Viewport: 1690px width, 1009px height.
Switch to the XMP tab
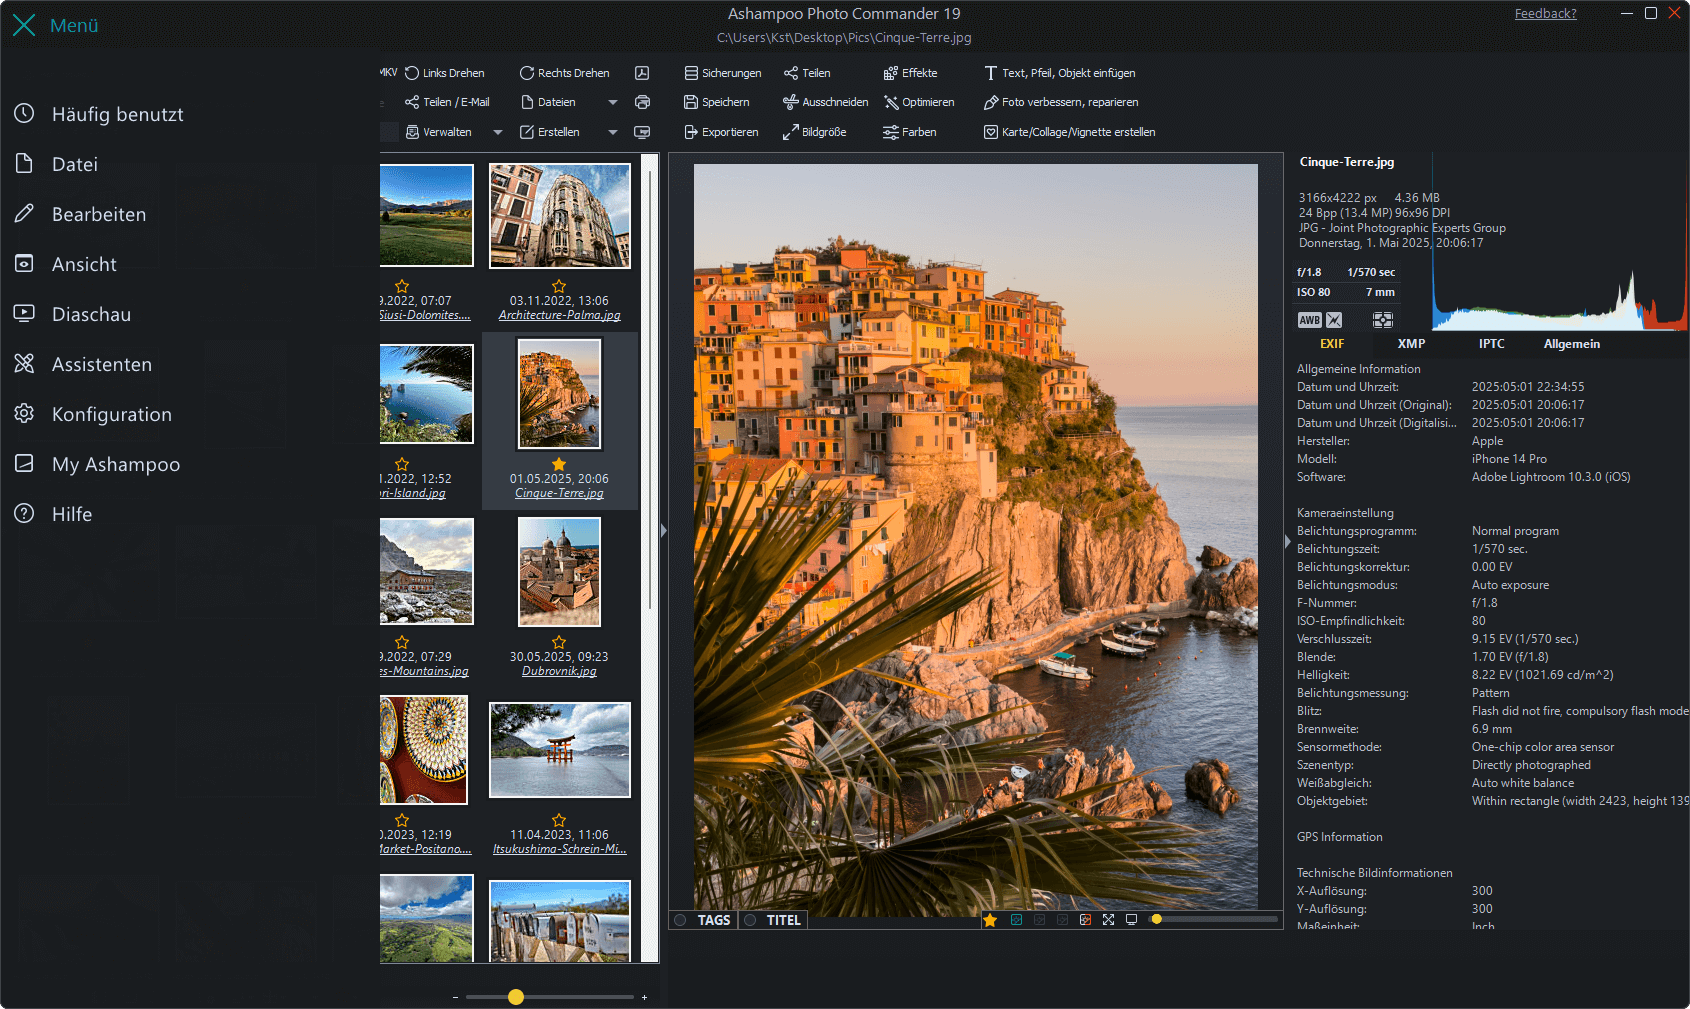point(1411,343)
